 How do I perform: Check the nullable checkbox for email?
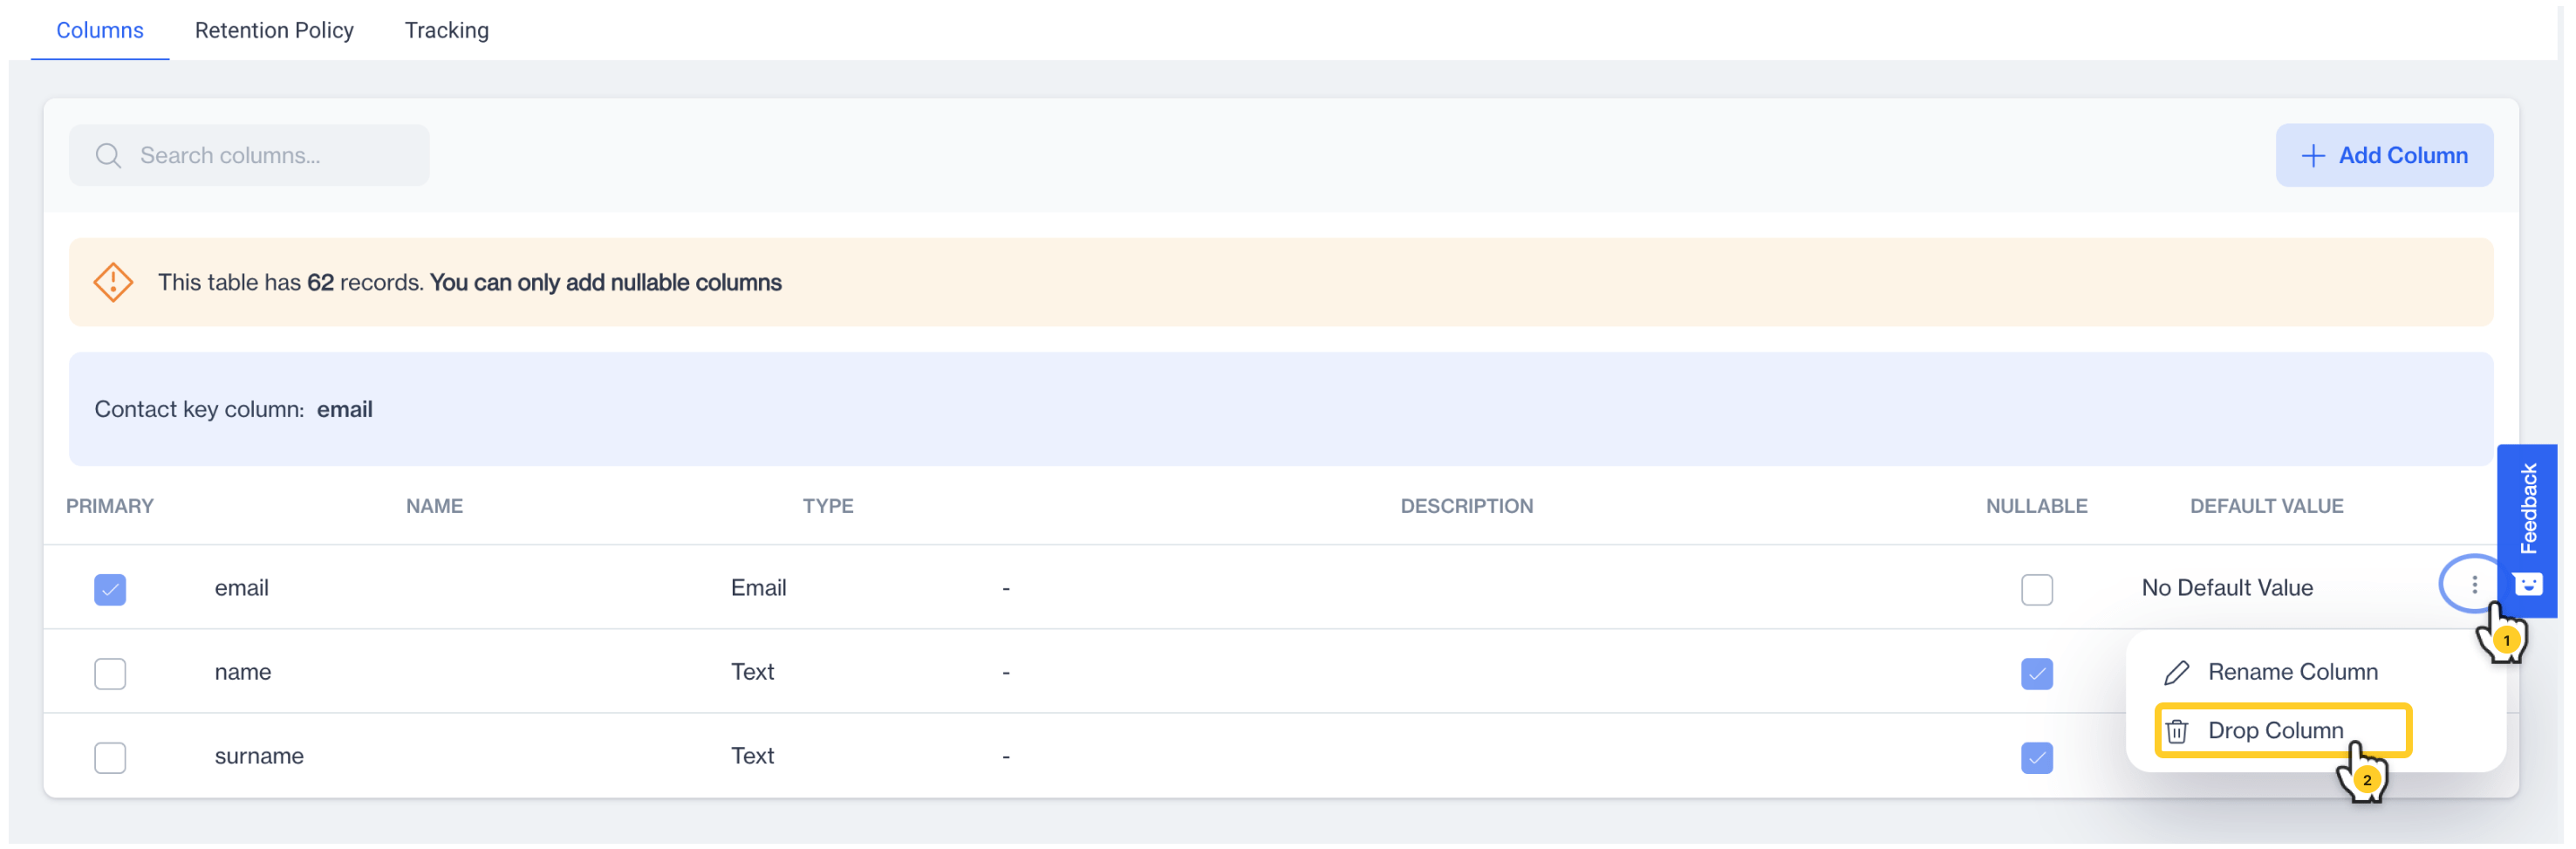click(x=2037, y=589)
